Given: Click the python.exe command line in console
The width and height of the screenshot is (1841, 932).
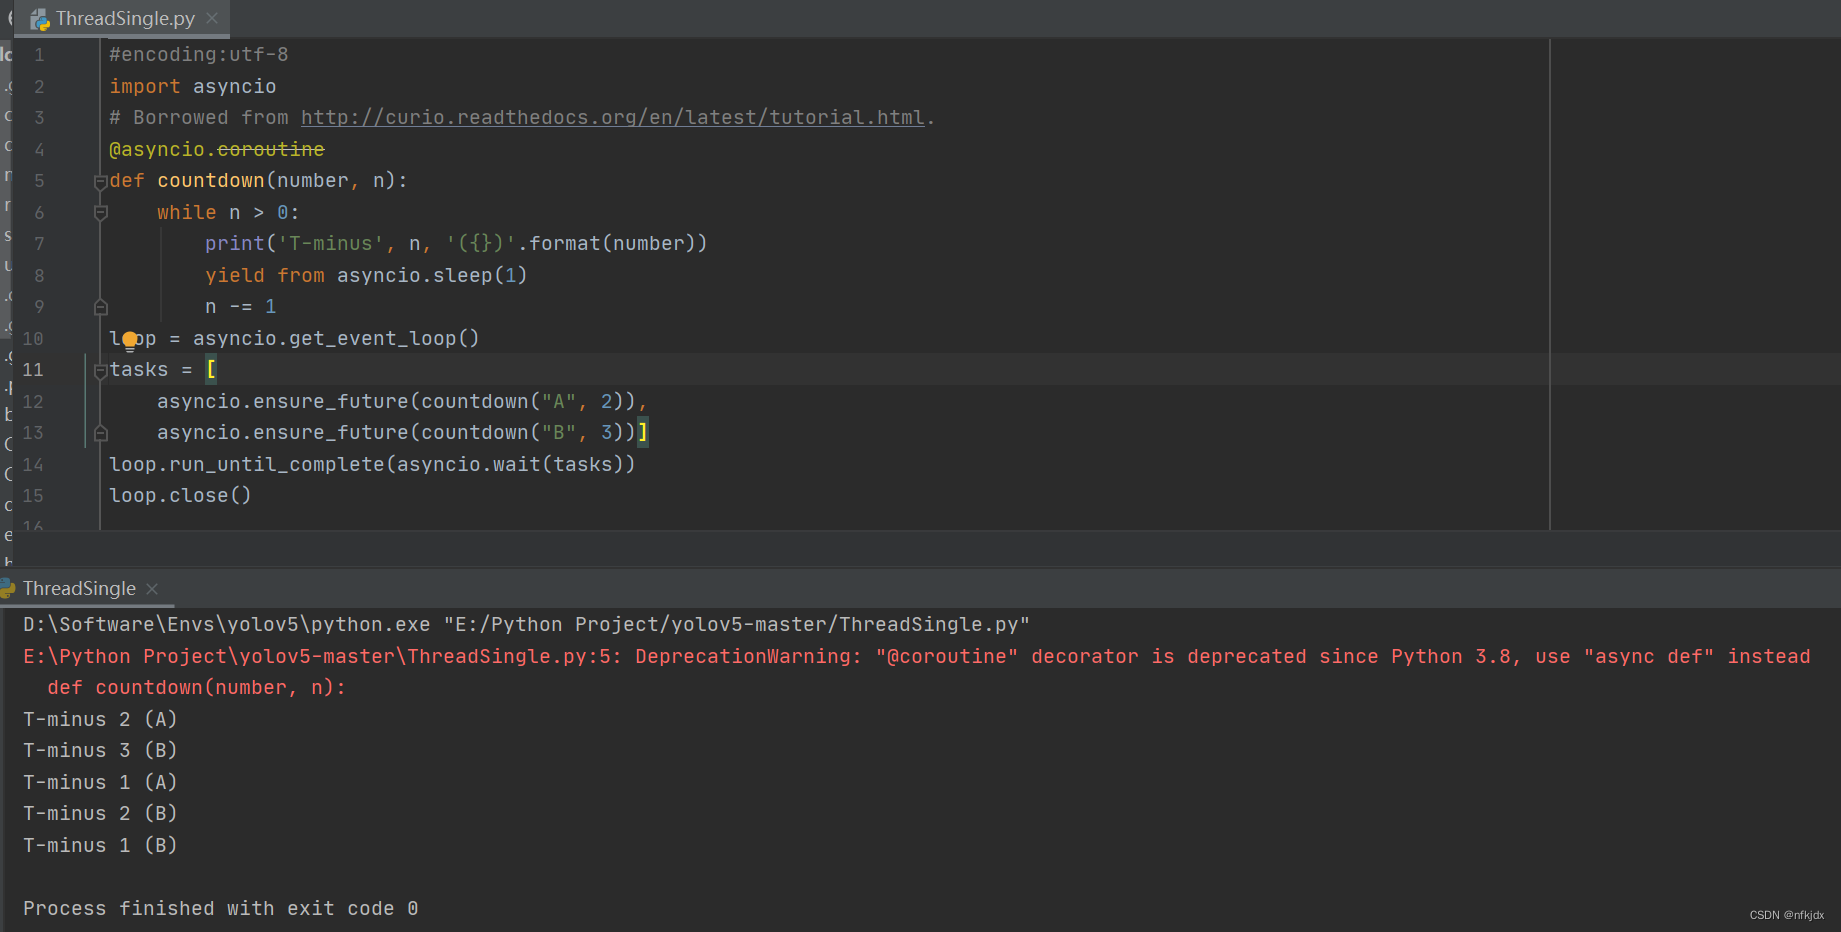Looking at the screenshot, I should click(x=527, y=625).
